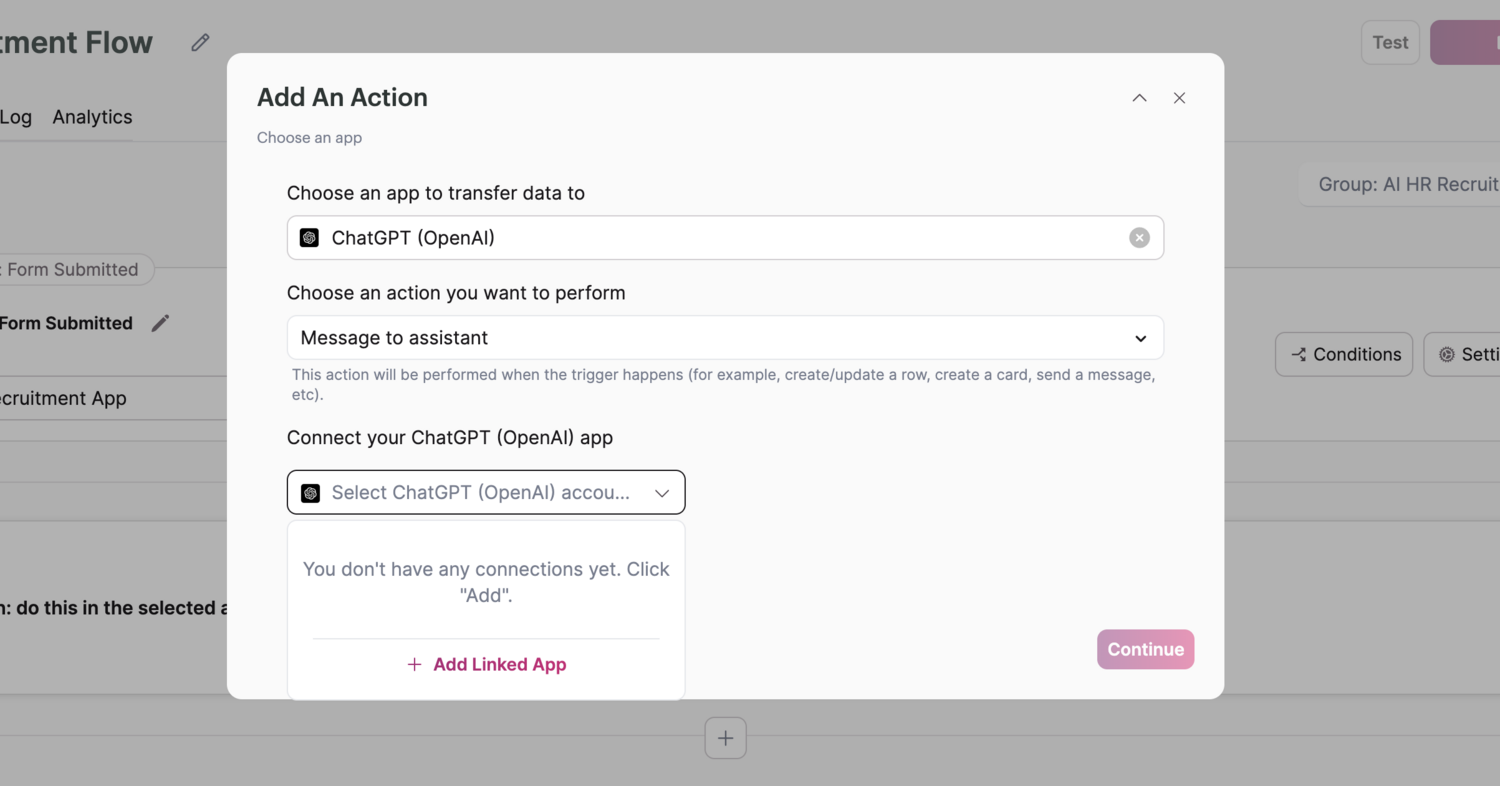Viewport: 1500px width, 786px height.
Task: Toggle the Select ChatGPT account dropdown
Action: pos(661,493)
